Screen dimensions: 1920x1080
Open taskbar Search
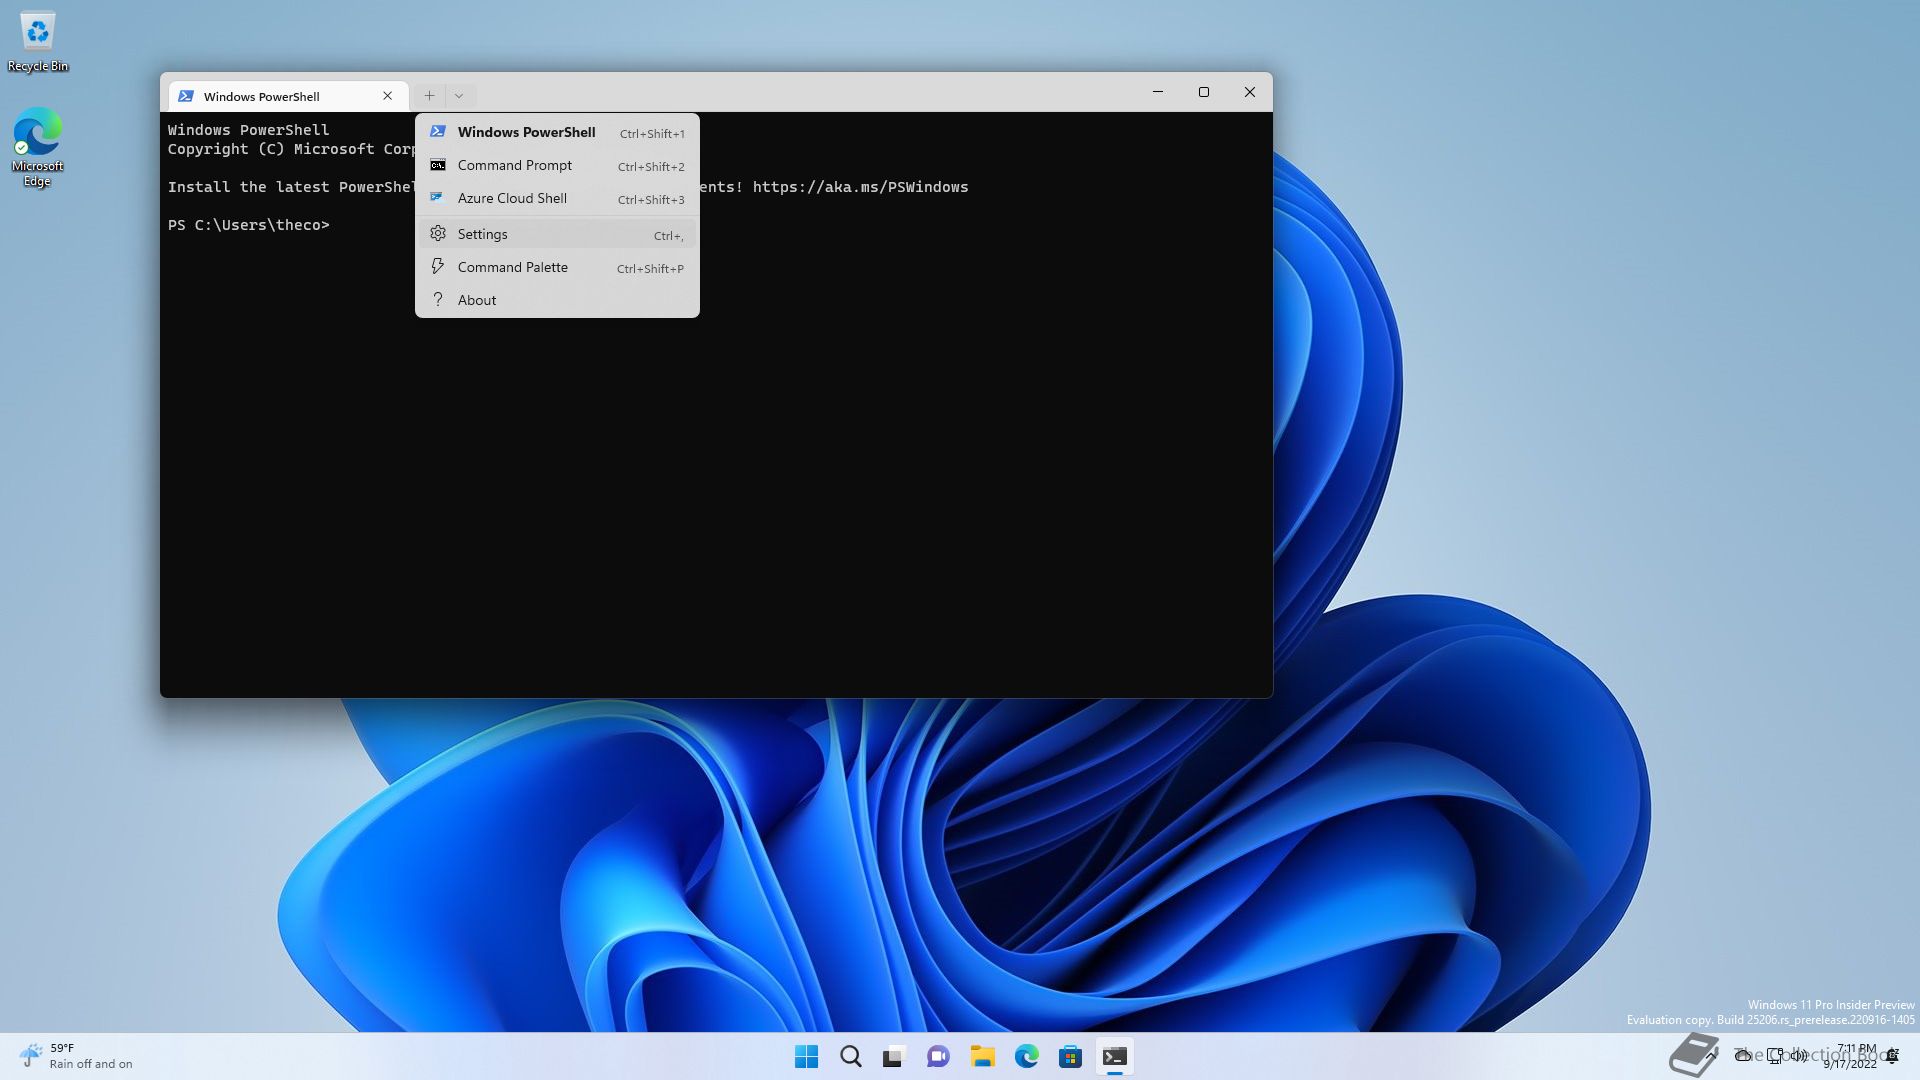click(851, 1056)
